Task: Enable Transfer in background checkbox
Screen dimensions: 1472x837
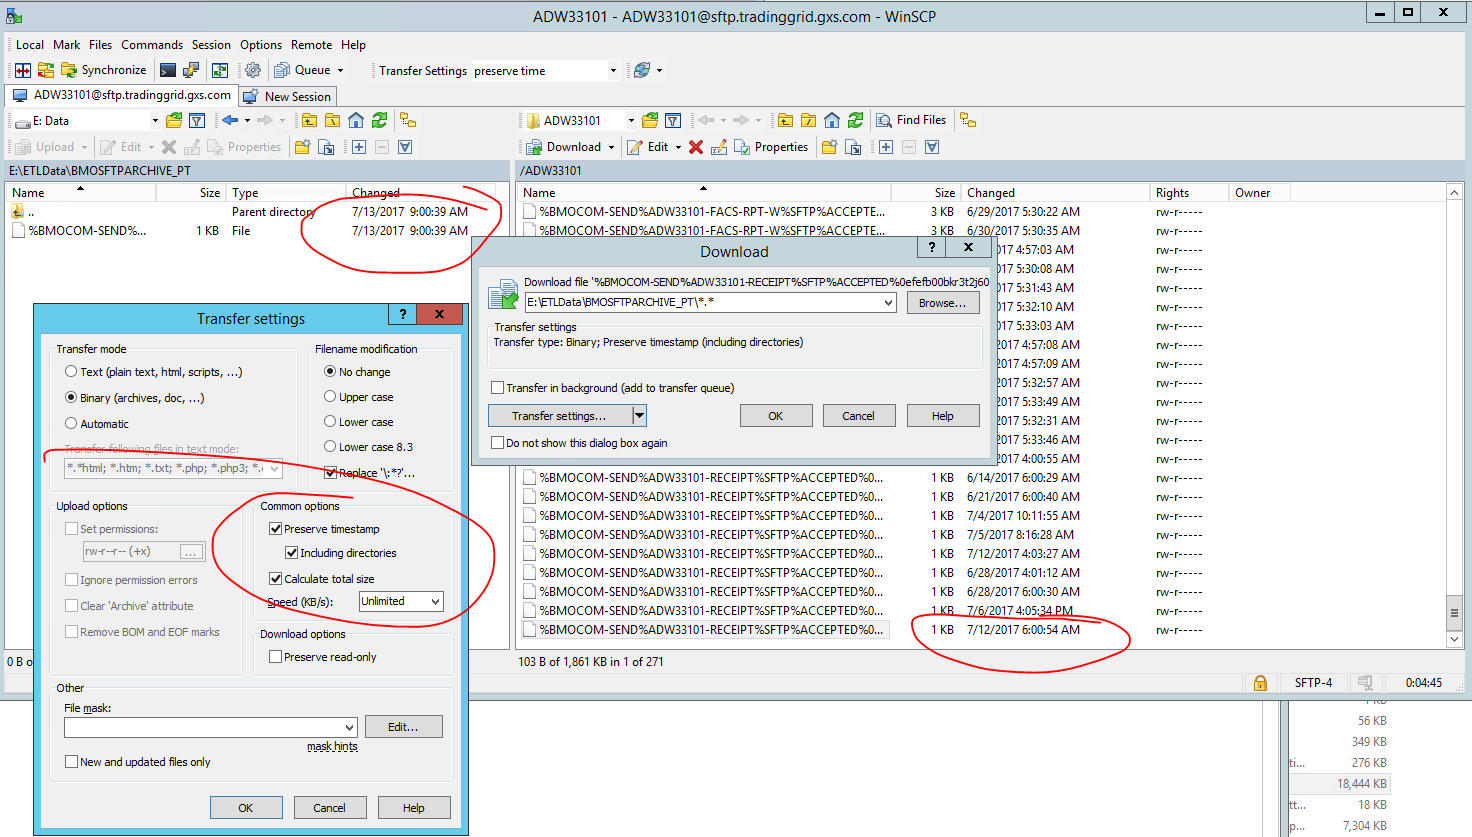Action: coord(498,388)
